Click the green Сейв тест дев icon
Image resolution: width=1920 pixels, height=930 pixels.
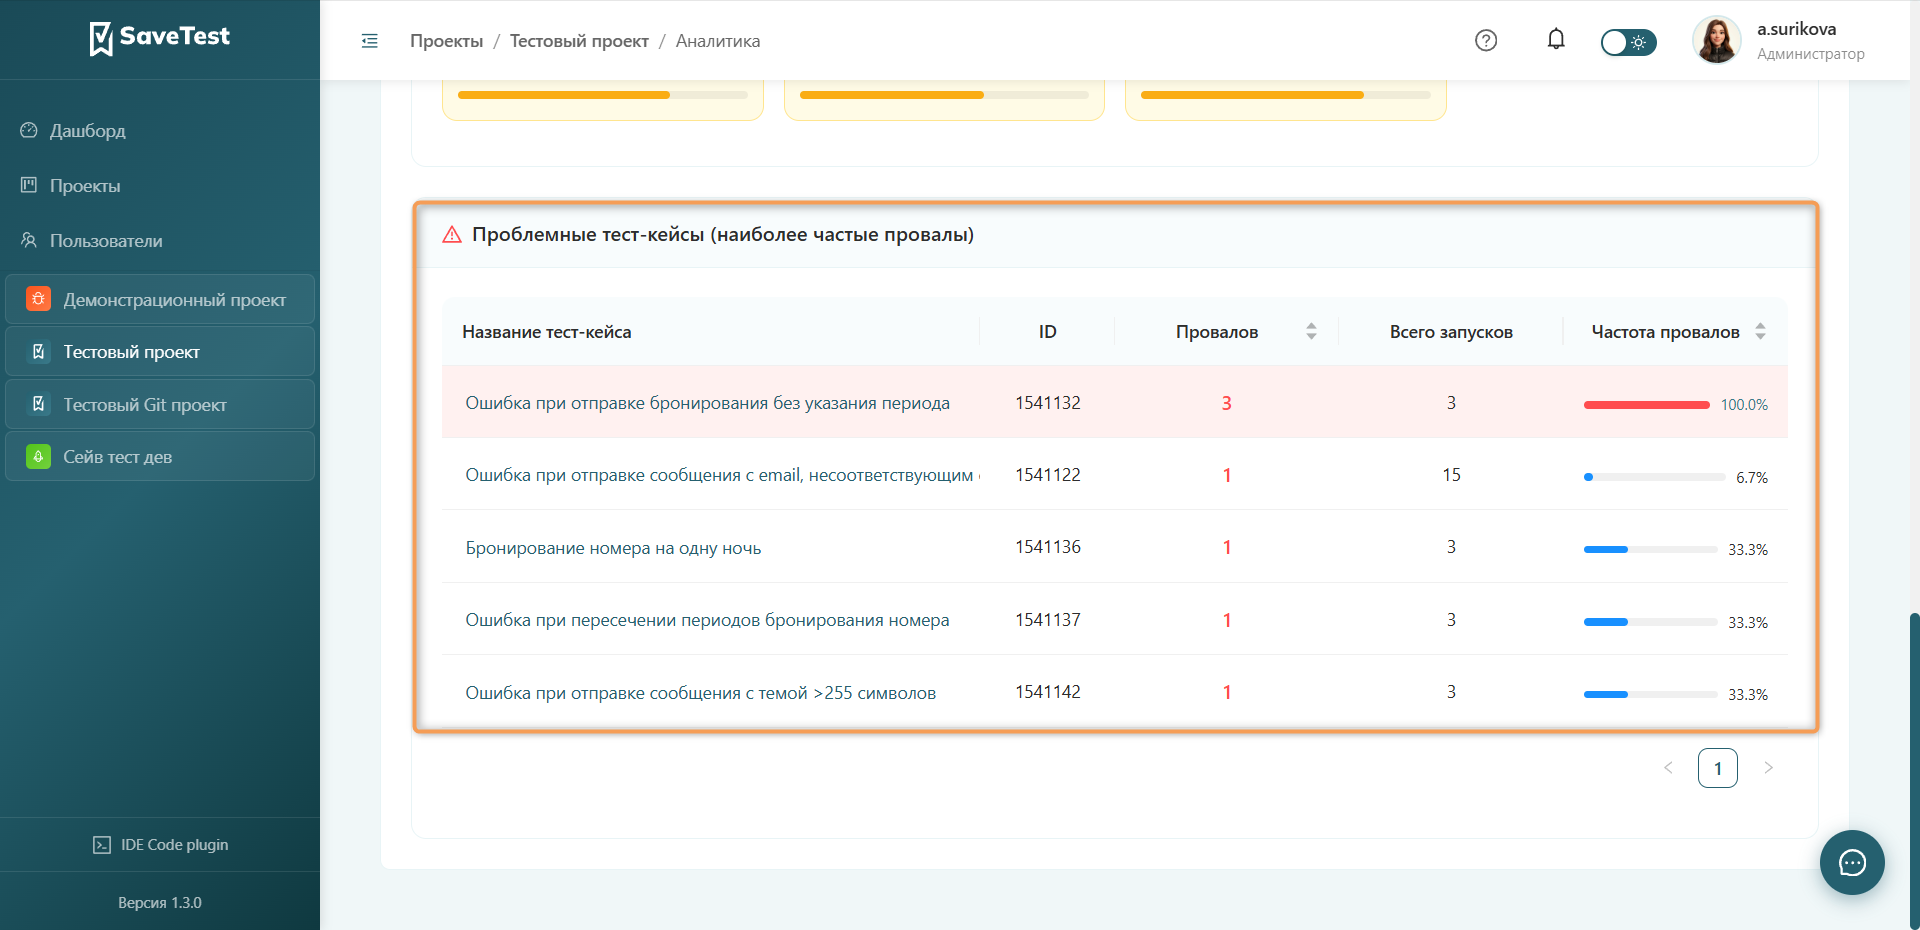coord(38,456)
